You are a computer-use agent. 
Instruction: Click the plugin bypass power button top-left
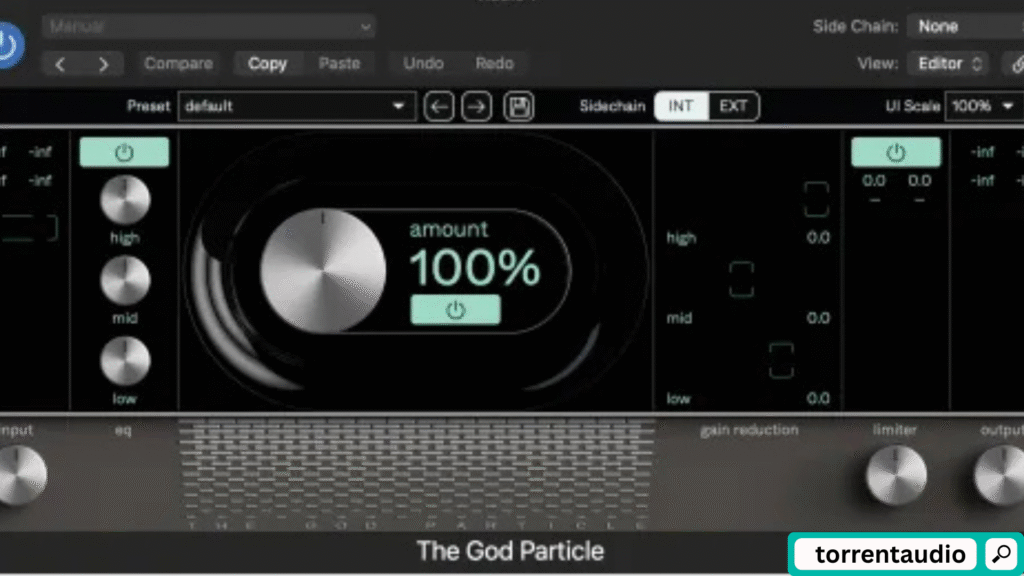[x=8, y=44]
